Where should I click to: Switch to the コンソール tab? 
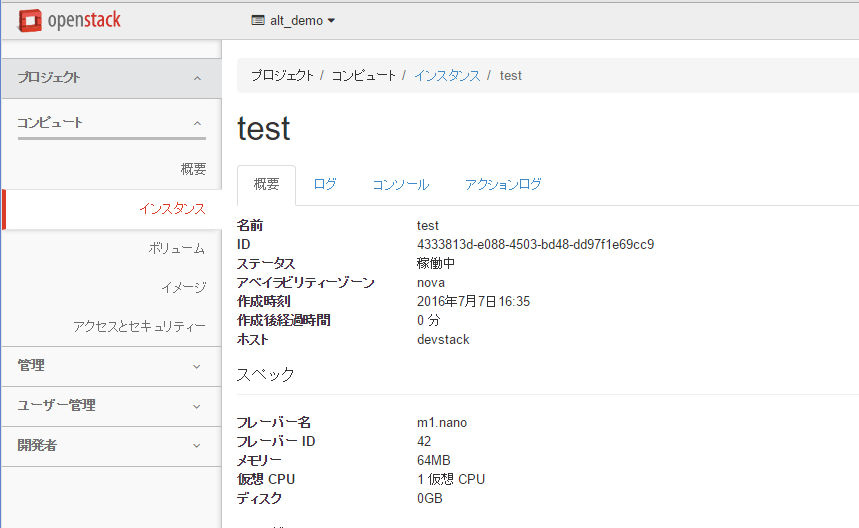pos(400,185)
